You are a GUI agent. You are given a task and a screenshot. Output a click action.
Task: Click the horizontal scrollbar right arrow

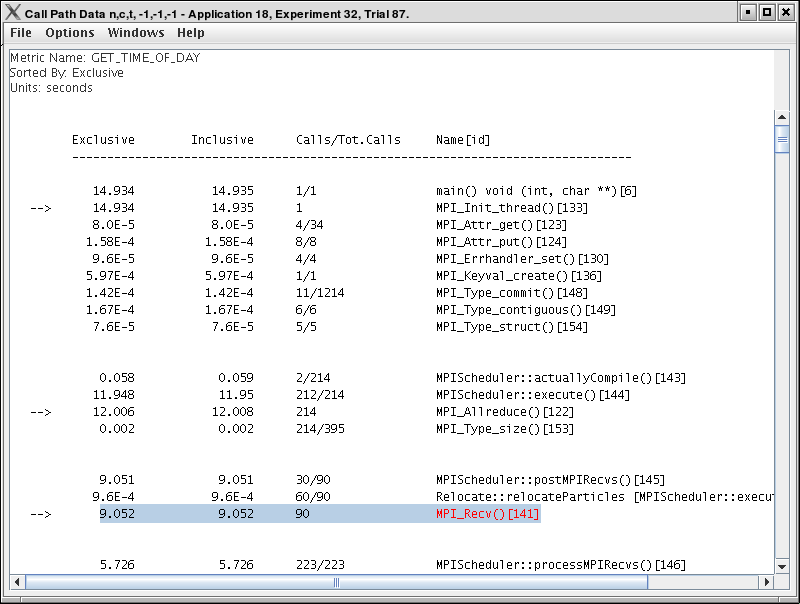tap(764, 582)
